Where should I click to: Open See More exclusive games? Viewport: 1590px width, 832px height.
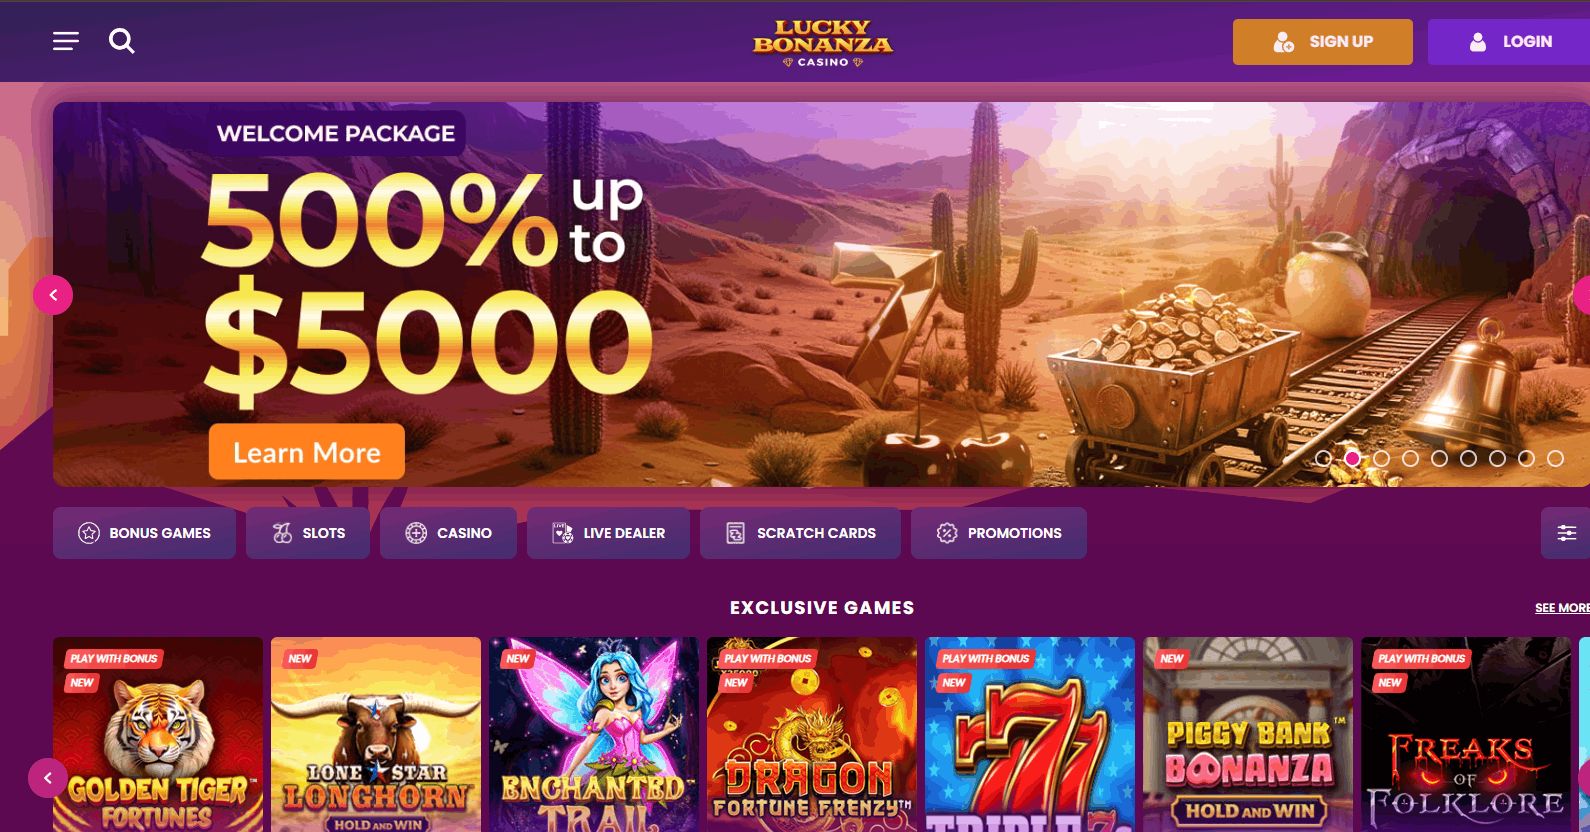point(1562,608)
